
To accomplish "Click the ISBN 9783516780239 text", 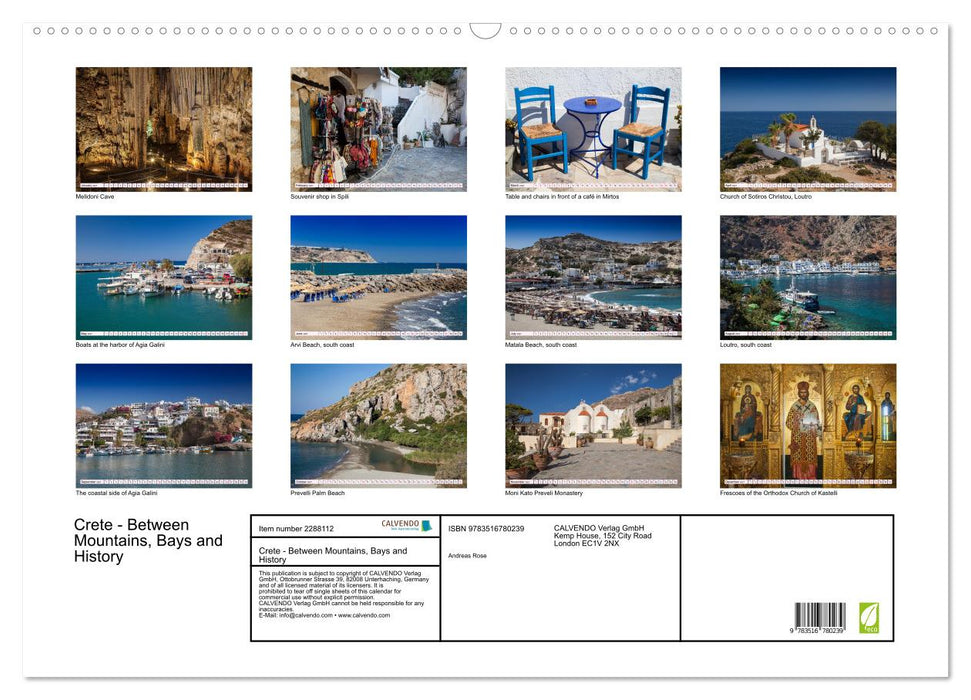I will (x=486, y=528).
